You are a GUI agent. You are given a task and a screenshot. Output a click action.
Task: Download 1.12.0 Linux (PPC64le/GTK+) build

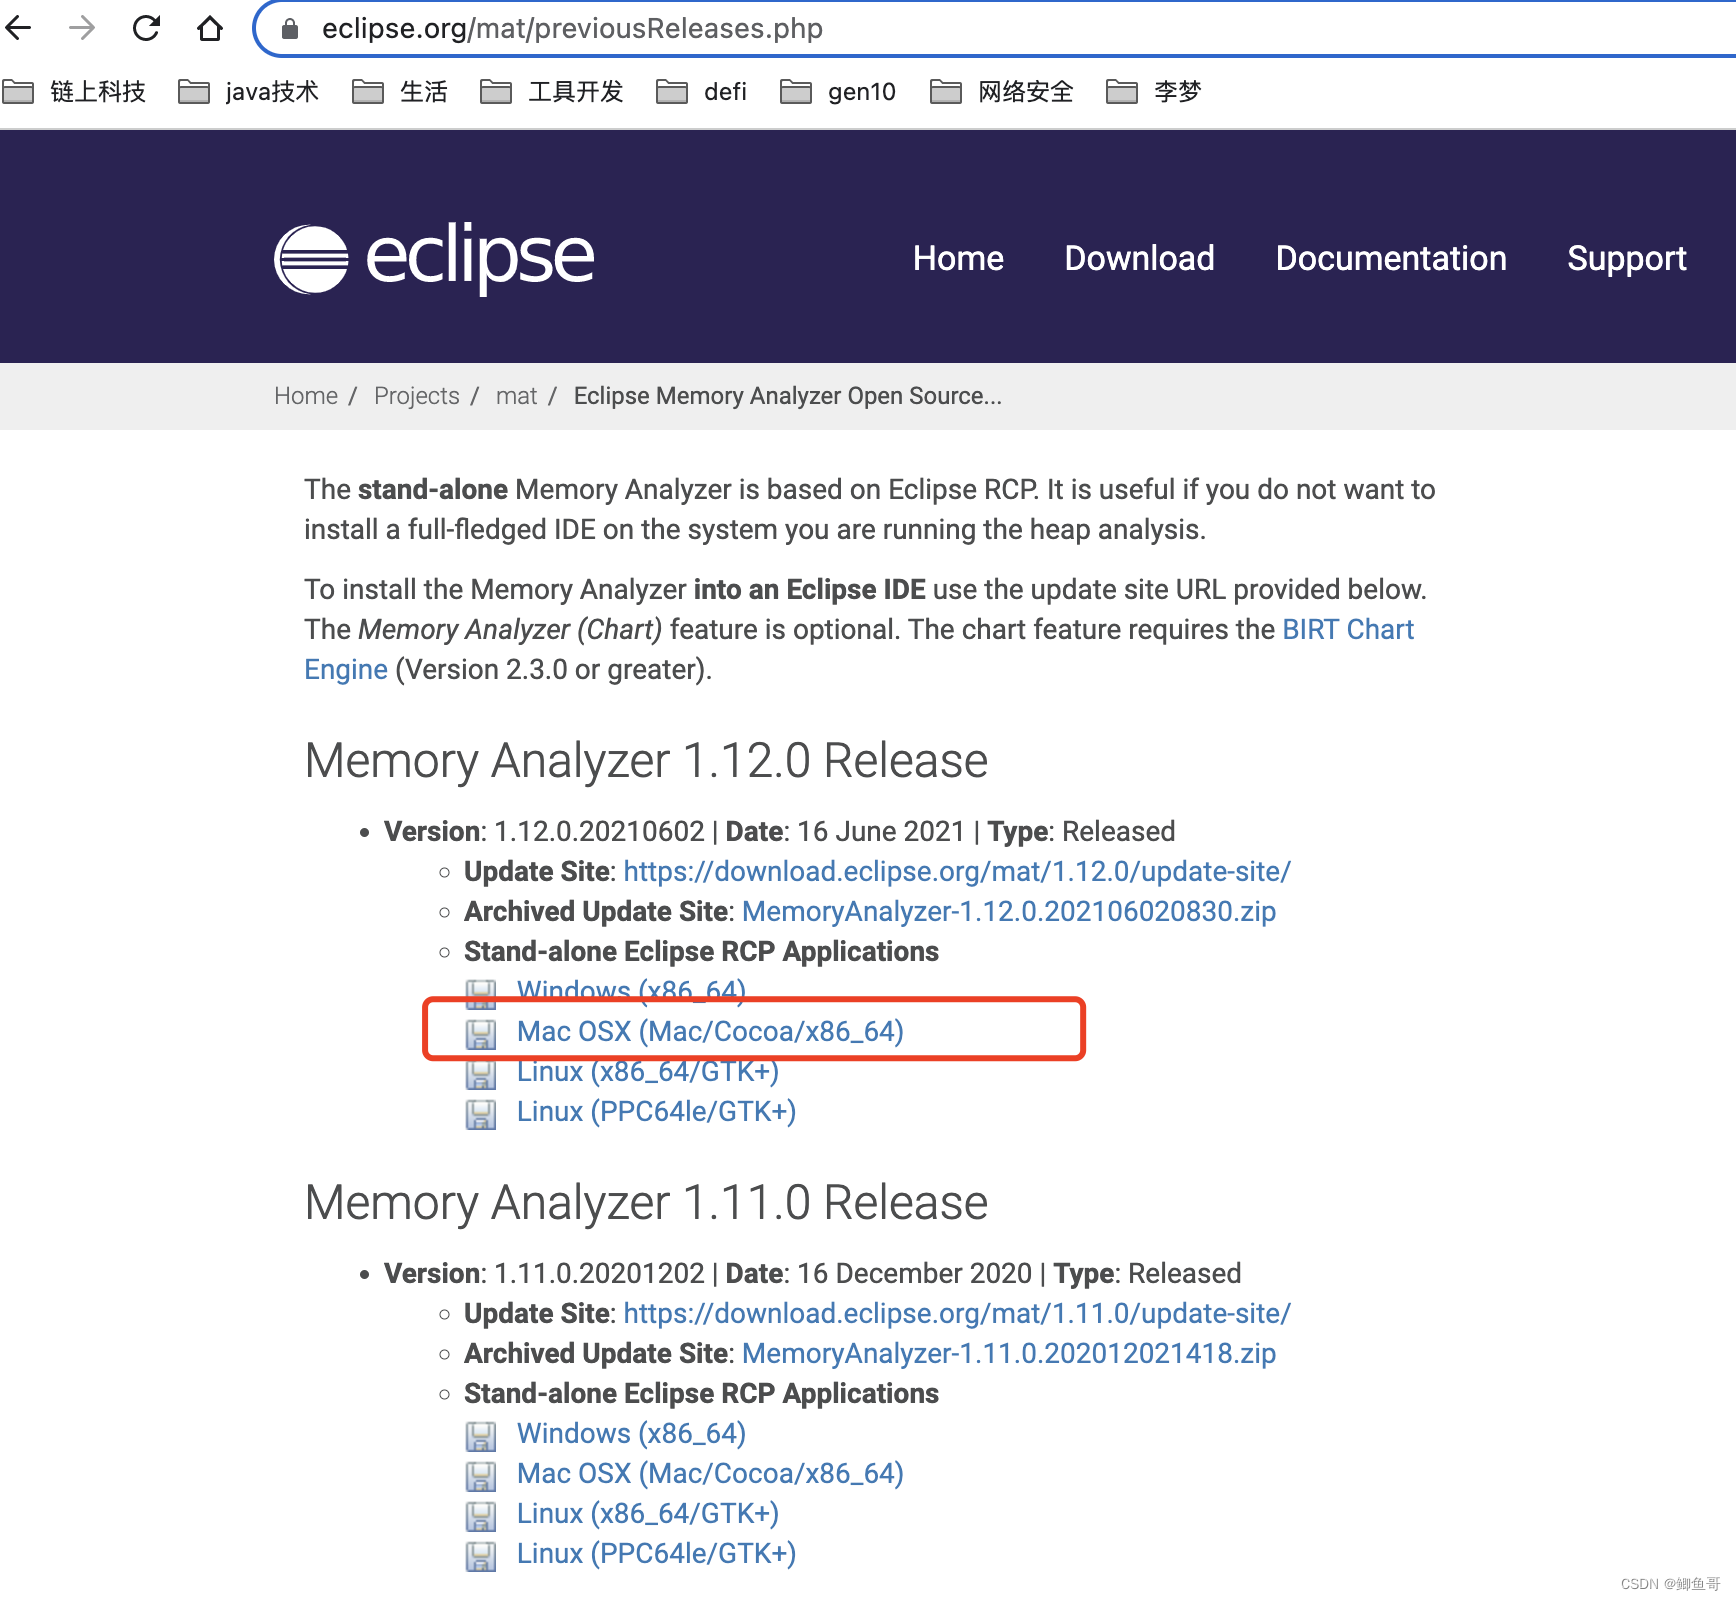[x=656, y=1111]
